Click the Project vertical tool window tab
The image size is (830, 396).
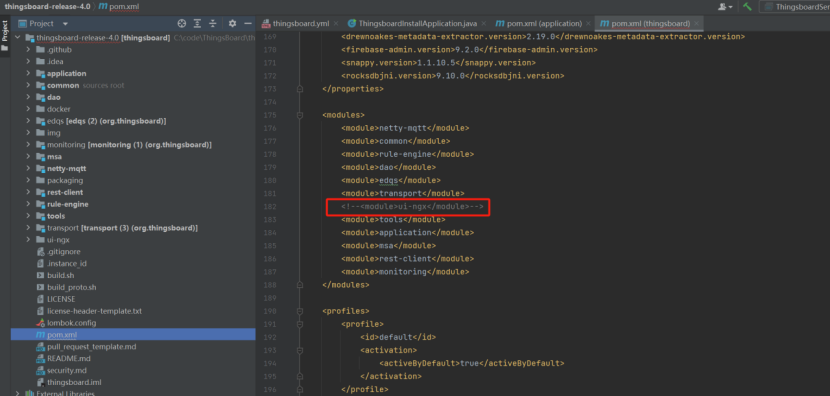5,35
